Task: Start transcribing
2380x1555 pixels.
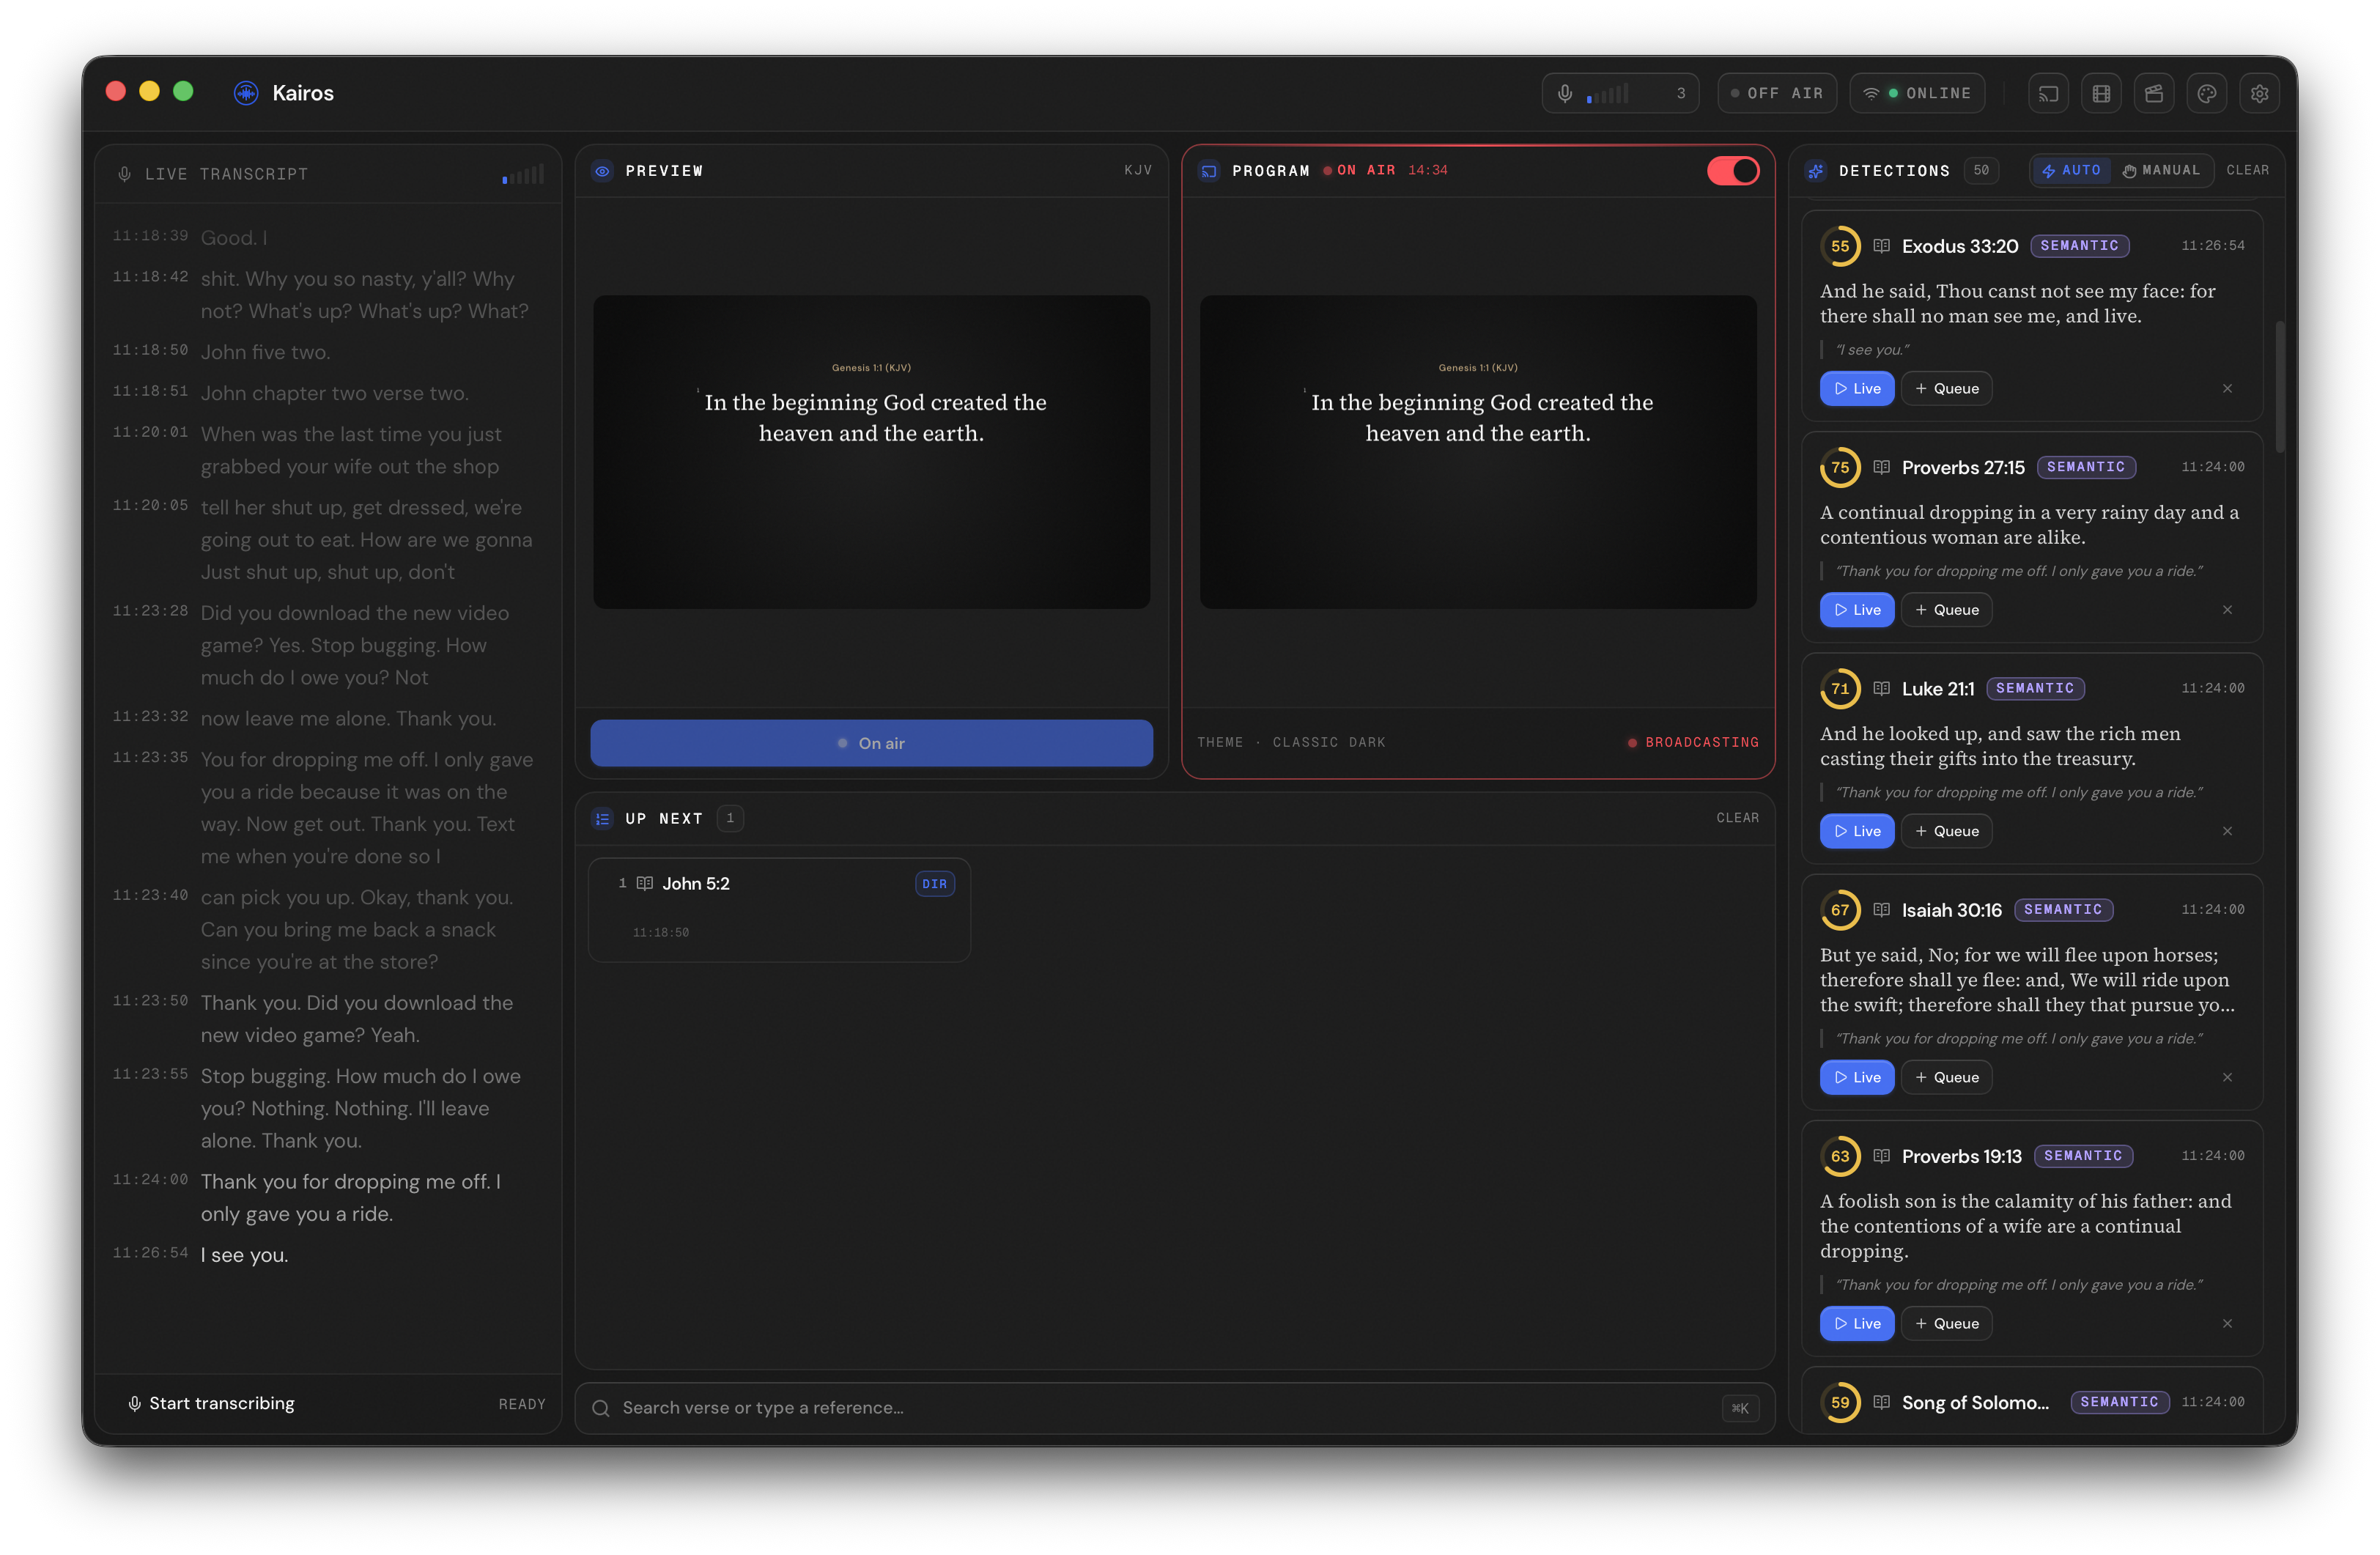Action: (212, 1403)
